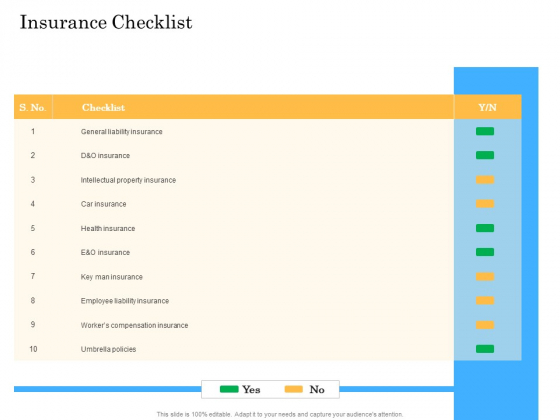Select the D&O insurance text
The height and width of the screenshot is (420, 560).
105,156
